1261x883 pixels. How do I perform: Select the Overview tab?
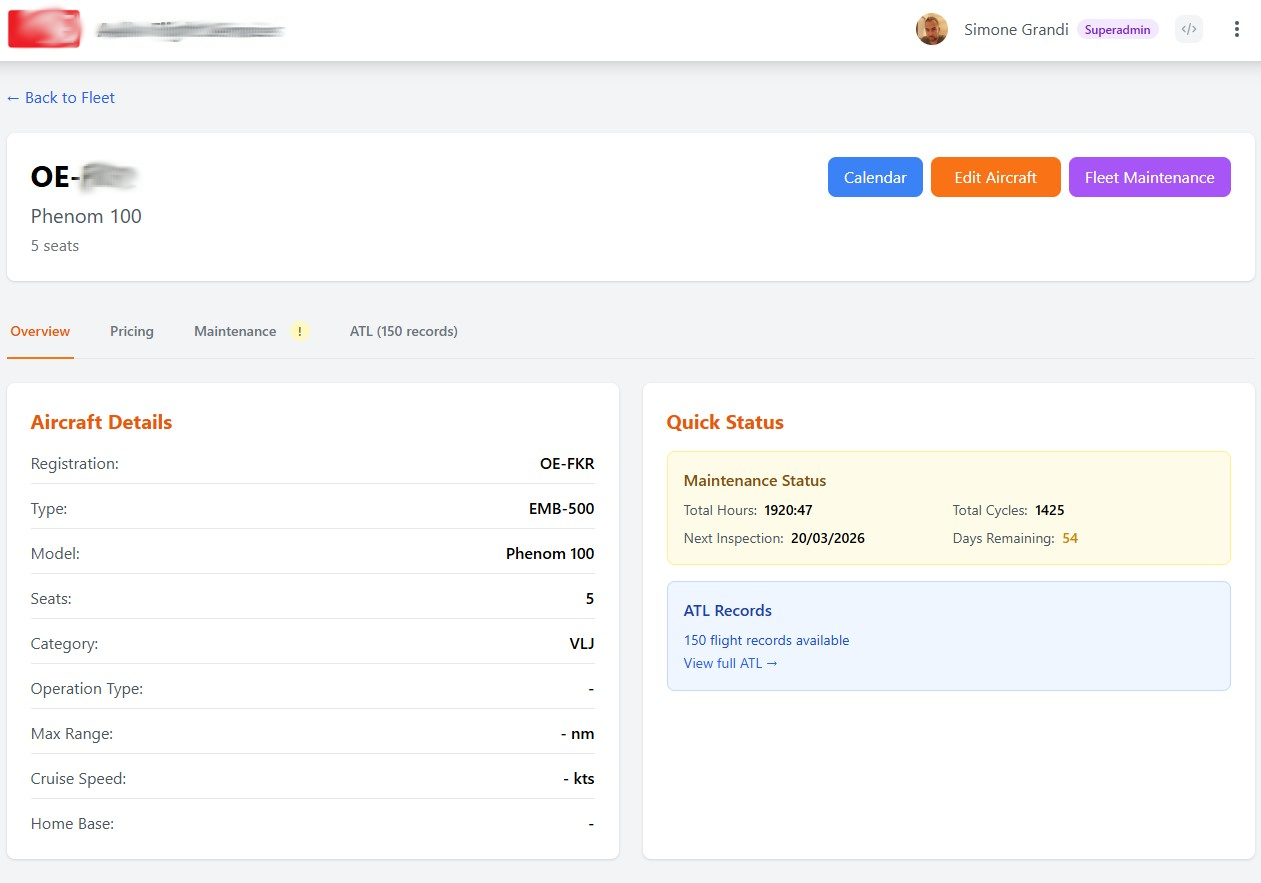point(40,332)
